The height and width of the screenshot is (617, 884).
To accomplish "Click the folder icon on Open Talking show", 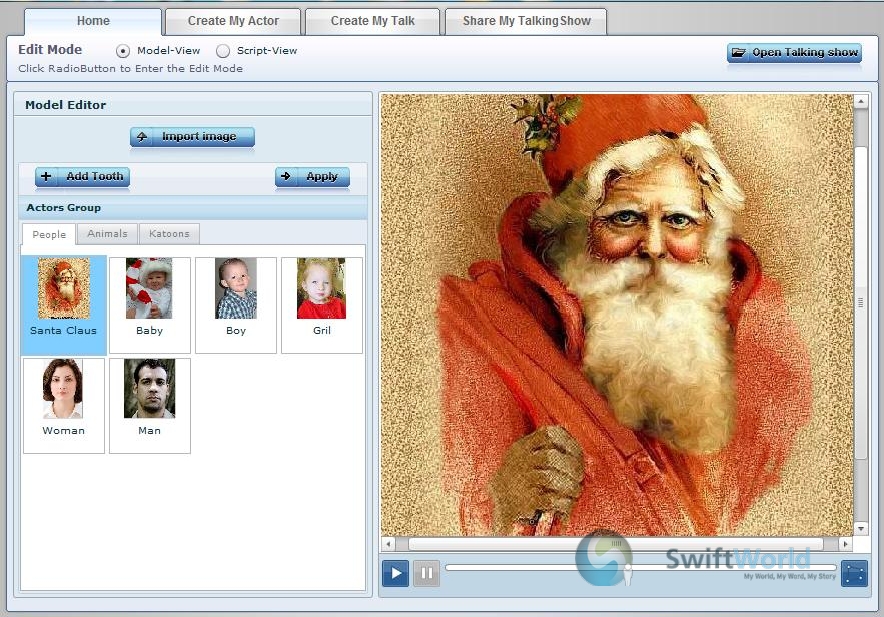I will pyautogui.click(x=738, y=52).
